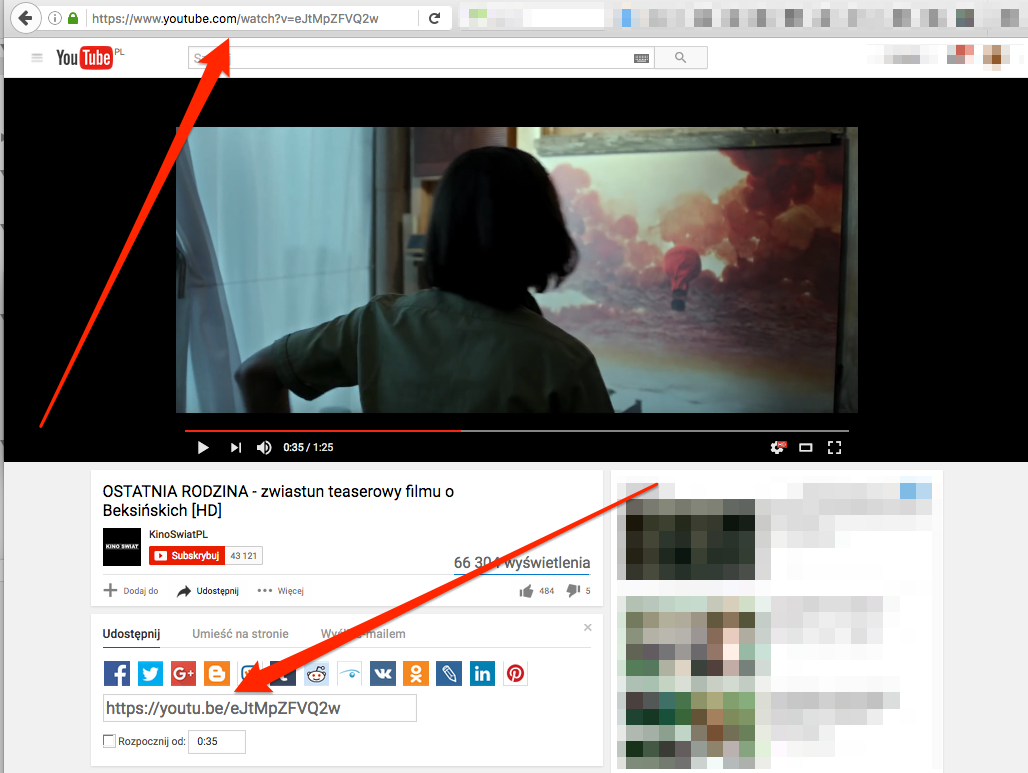Image resolution: width=1028 pixels, height=773 pixels.
Task: Share on VK
Action: pyautogui.click(x=383, y=673)
